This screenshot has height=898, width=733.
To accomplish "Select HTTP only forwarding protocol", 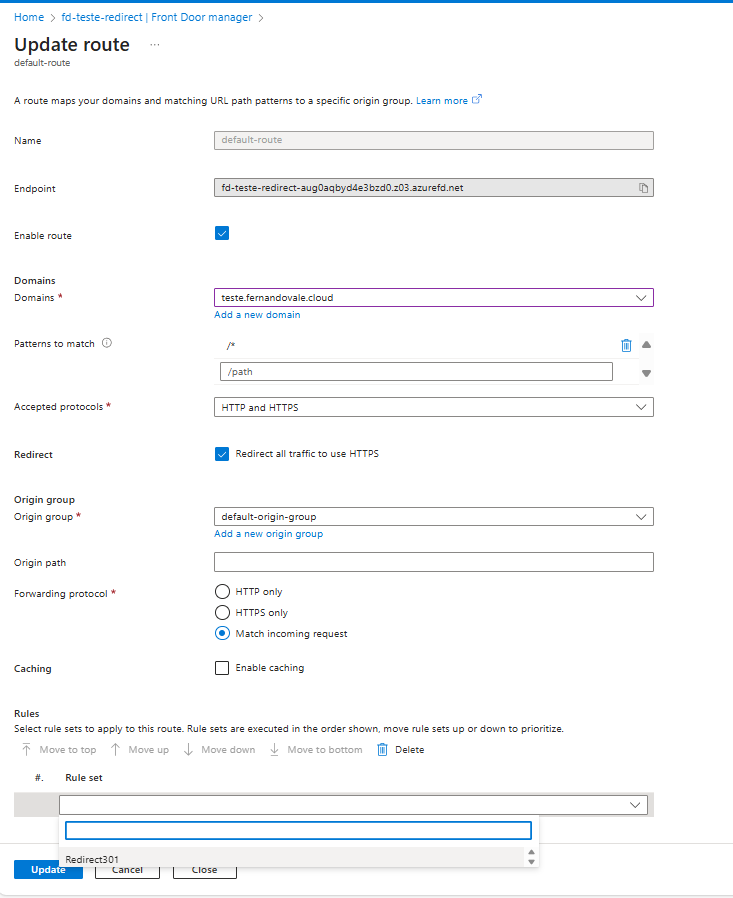I will (x=222, y=591).
